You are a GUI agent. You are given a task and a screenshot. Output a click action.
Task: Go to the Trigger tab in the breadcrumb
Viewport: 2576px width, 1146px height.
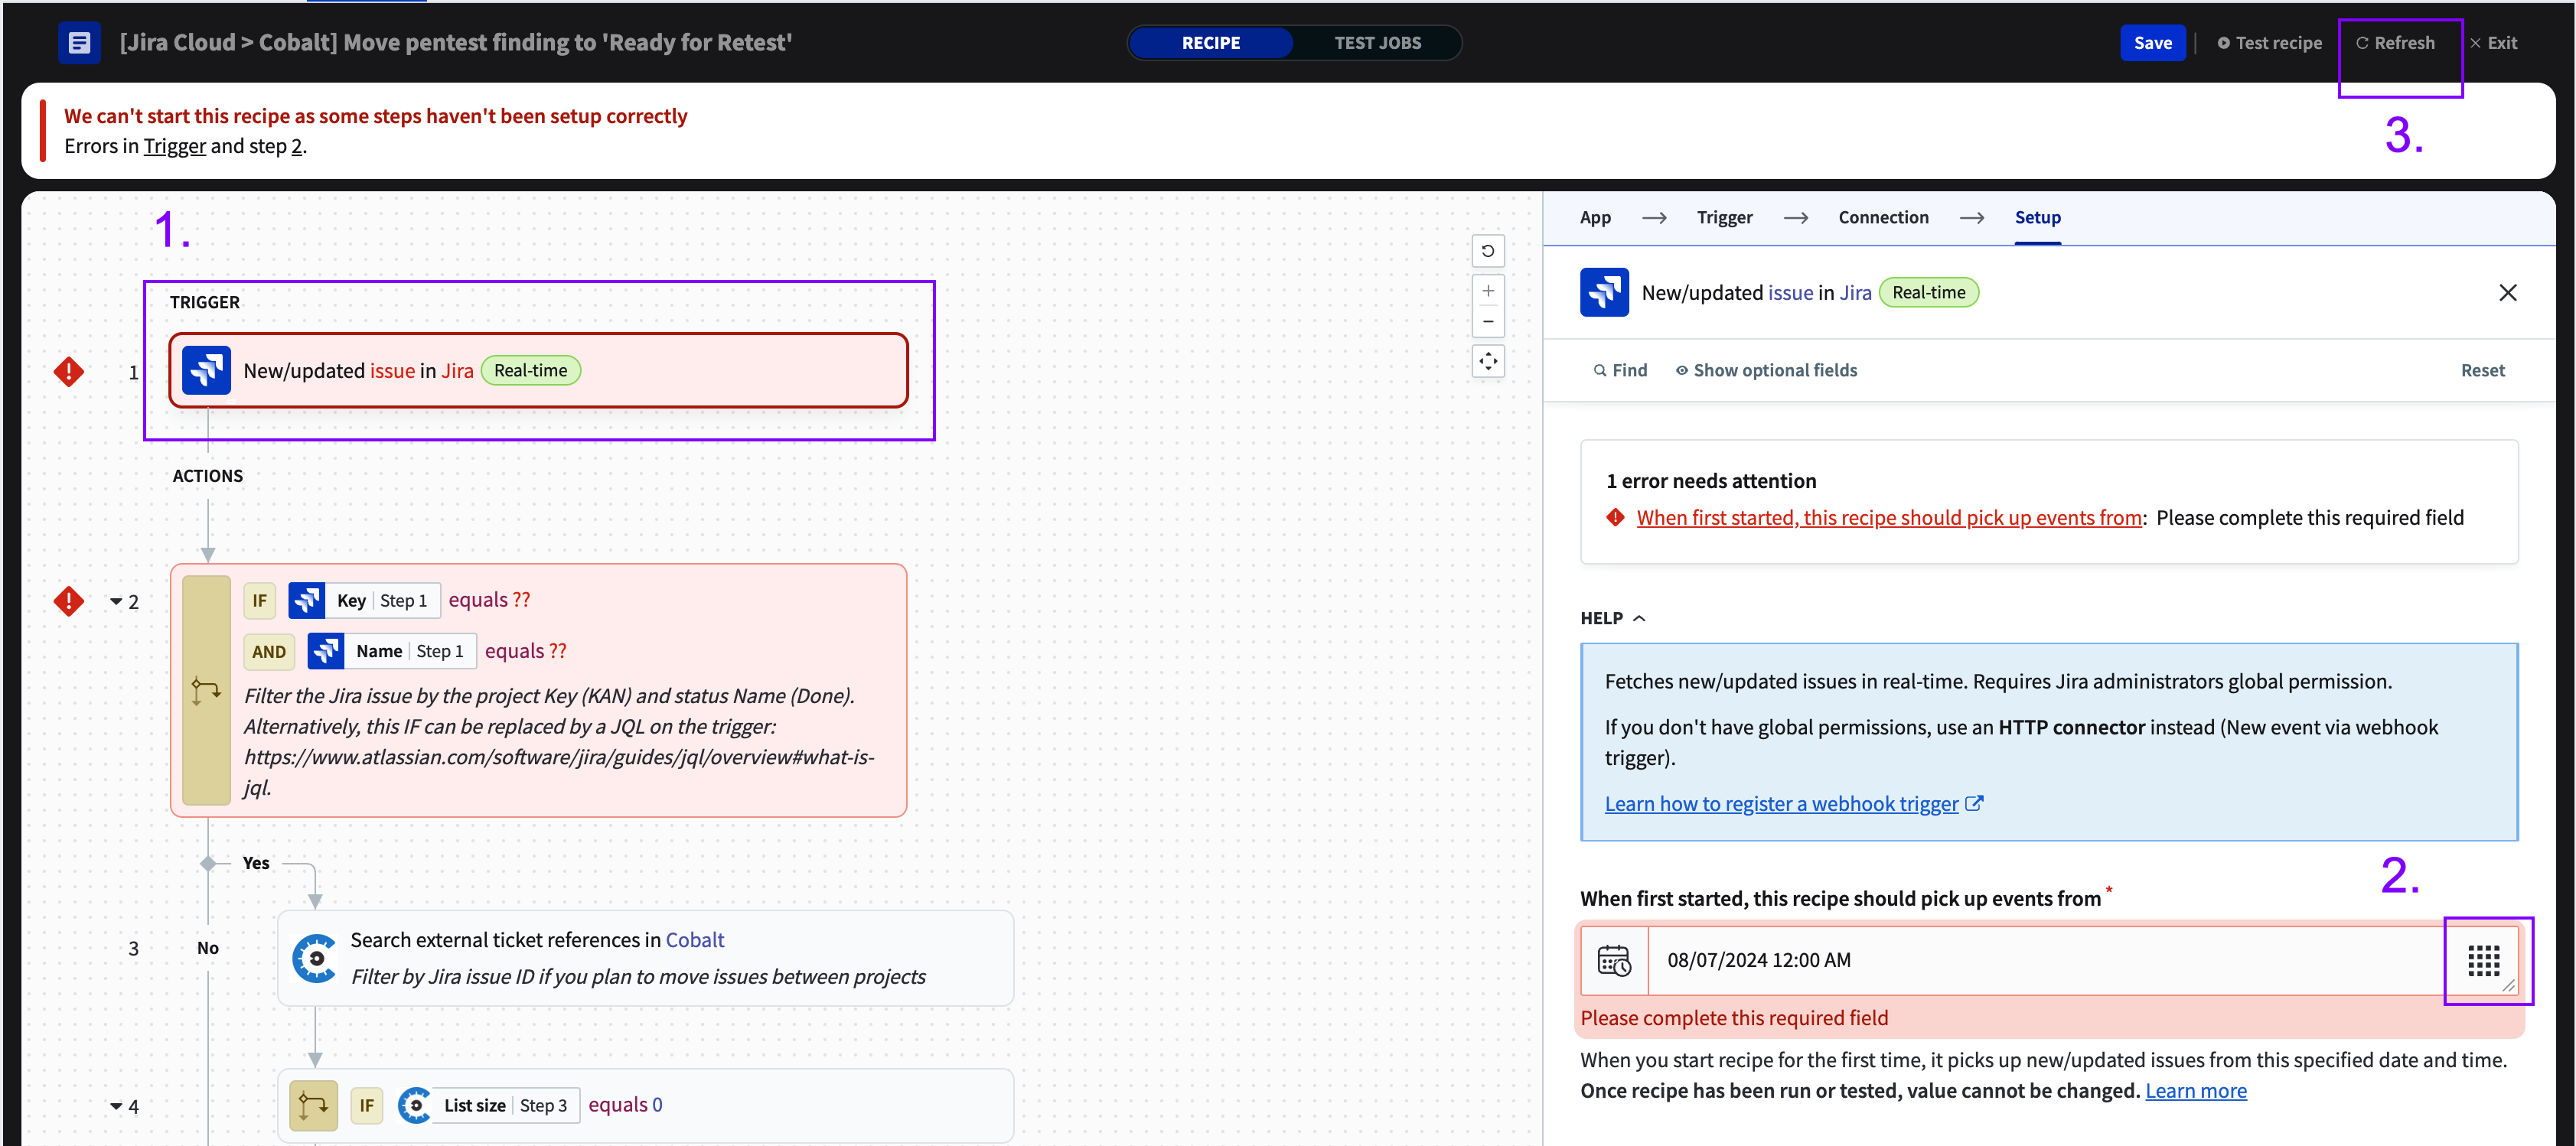(1724, 217)
